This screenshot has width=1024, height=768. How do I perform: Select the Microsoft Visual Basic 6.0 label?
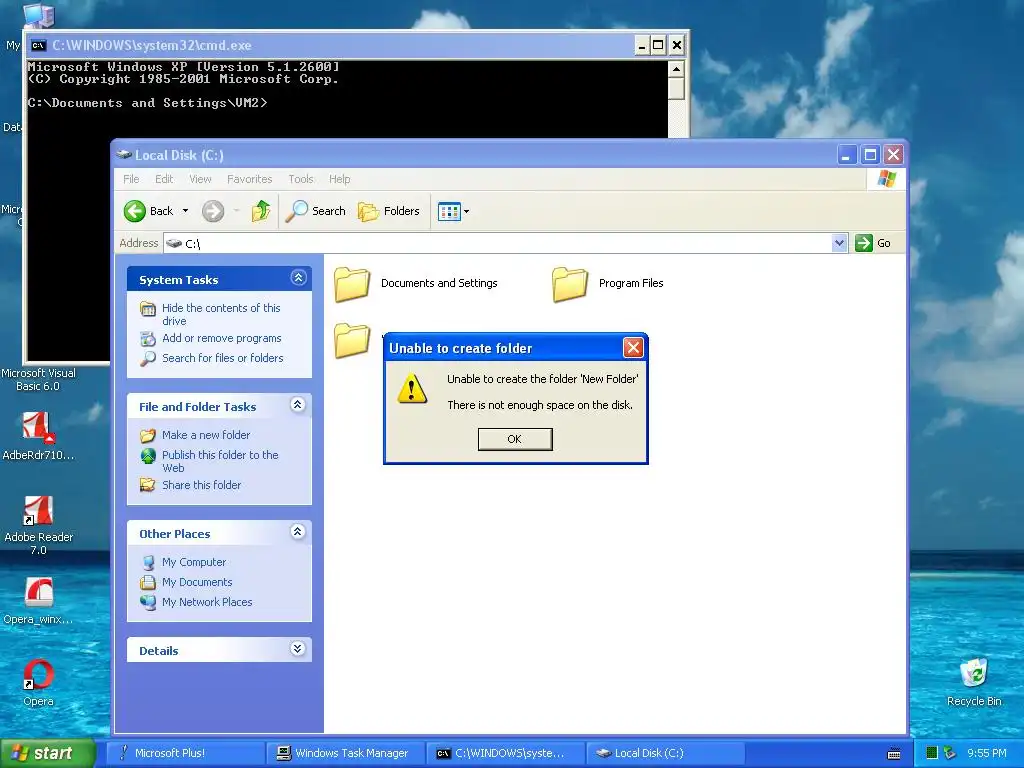(x=38, y=379)
